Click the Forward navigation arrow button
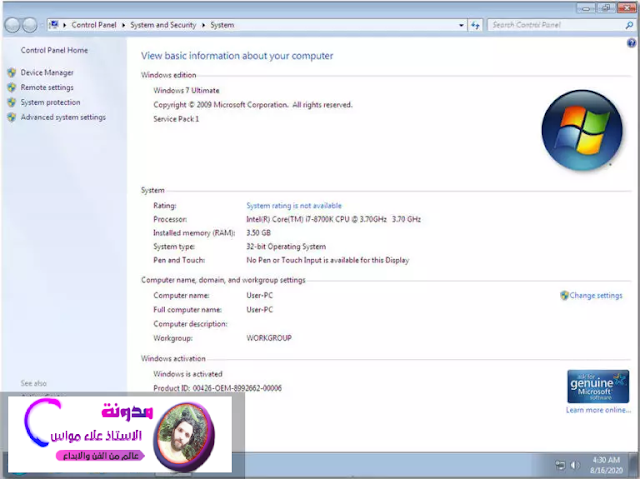640x479 pixels. tap(29, 25)
